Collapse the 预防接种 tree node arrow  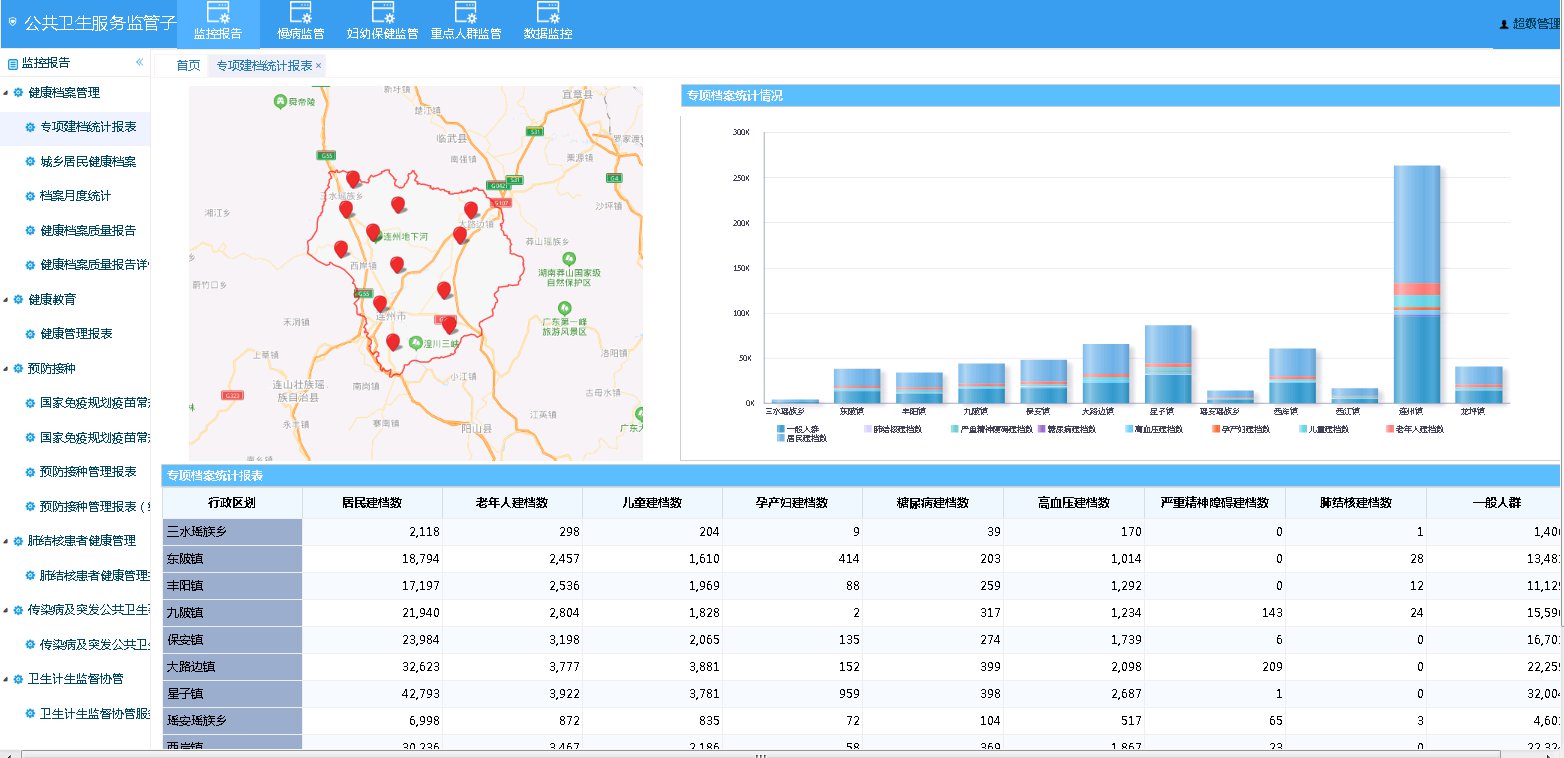point(6,369)
